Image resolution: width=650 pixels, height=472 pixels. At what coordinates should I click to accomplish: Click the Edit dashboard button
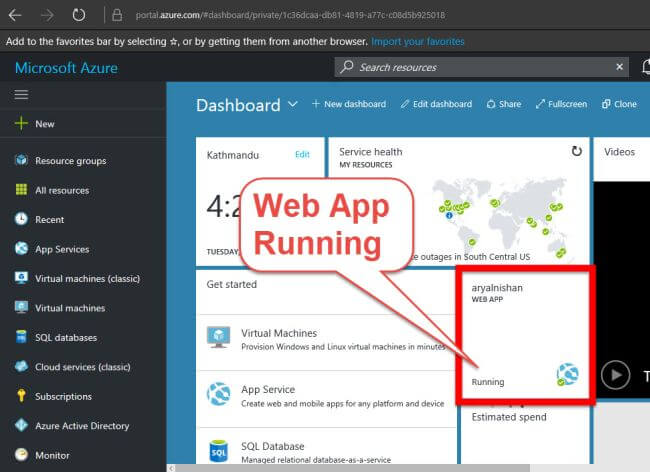pyautogui.click(x=437, y=104)
